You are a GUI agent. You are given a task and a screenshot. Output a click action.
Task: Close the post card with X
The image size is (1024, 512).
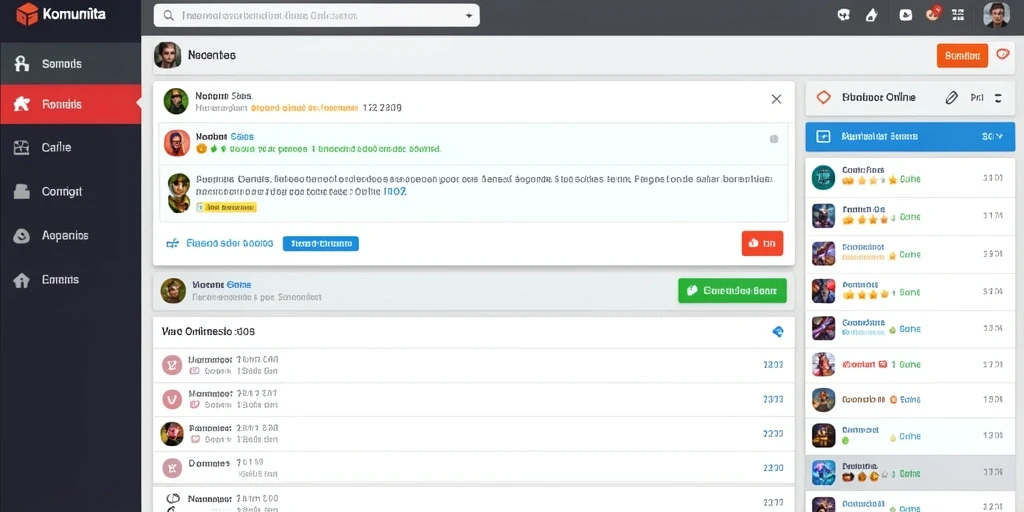coord(776,99)
